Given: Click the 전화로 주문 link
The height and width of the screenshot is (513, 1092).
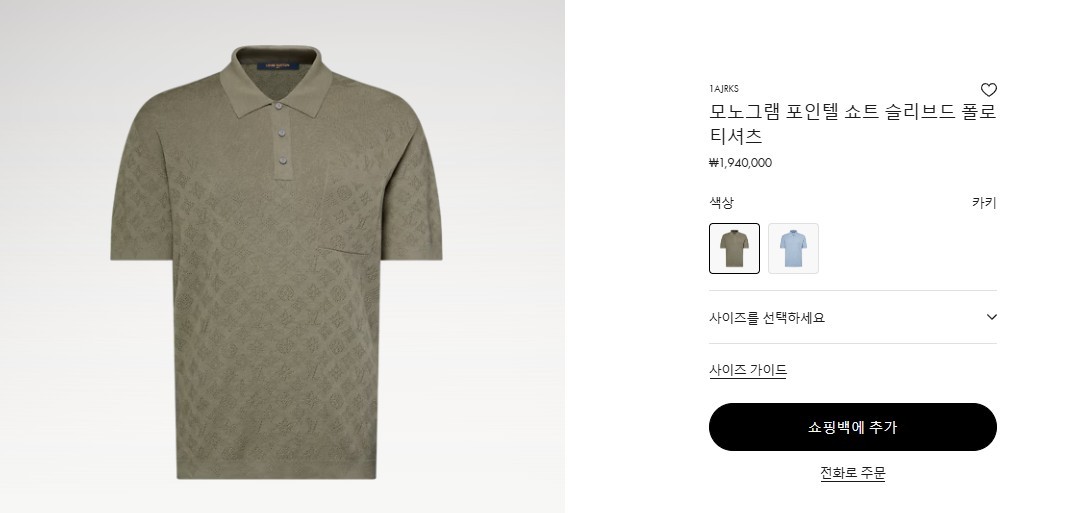Looking at the screenshot, I should 852,473.
